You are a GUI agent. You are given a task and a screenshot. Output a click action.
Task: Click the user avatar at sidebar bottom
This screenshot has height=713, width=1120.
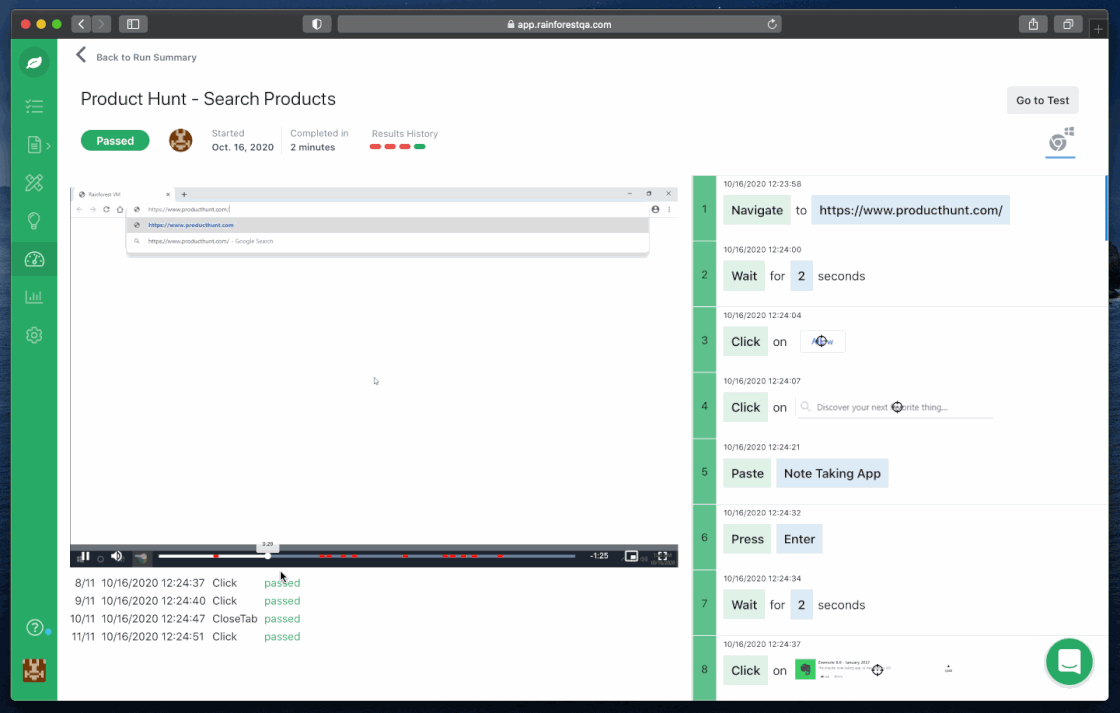click(x=34, y=670)
